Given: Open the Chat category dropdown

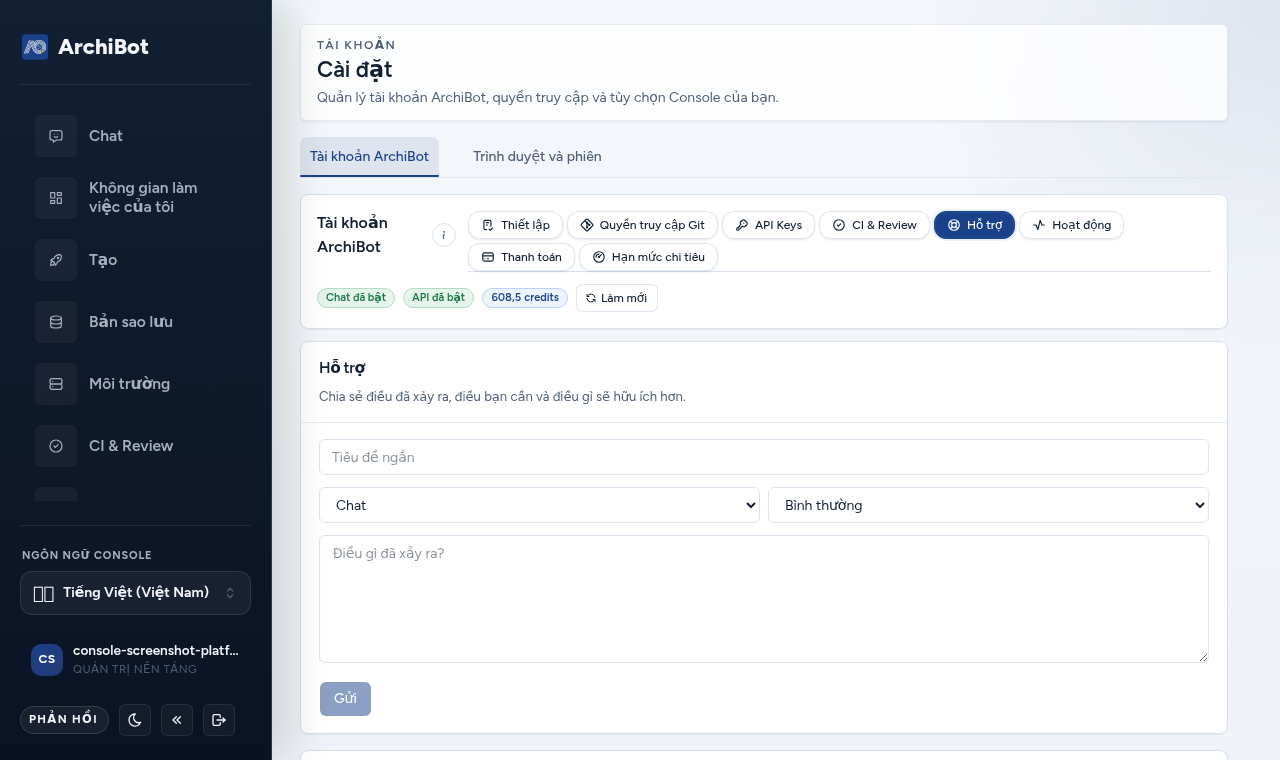Looking at the screenshot, I should (539, 505).
